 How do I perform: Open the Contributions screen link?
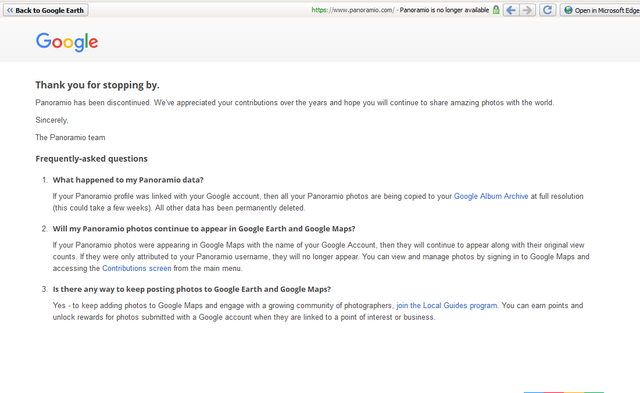point(137,268)
